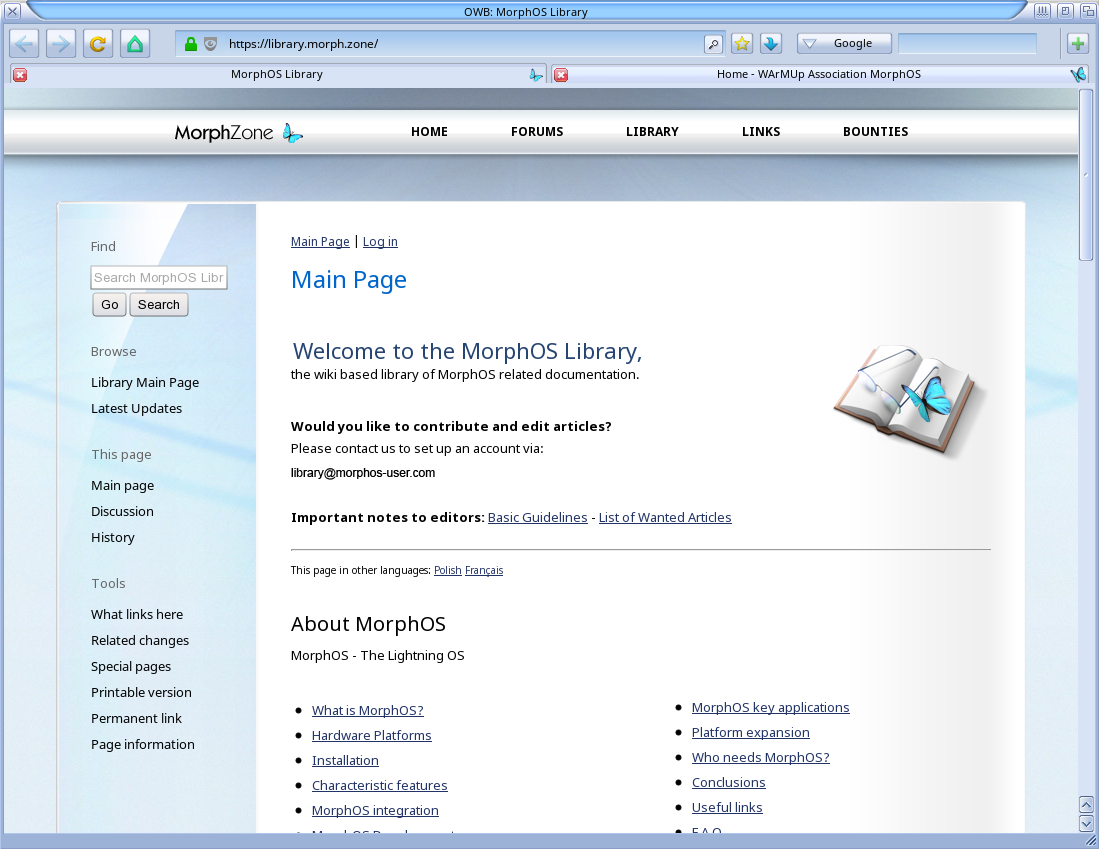The image size is (1099, 849).
Task: Go forward with the Forward arrow button
Action: click(61, 43)
